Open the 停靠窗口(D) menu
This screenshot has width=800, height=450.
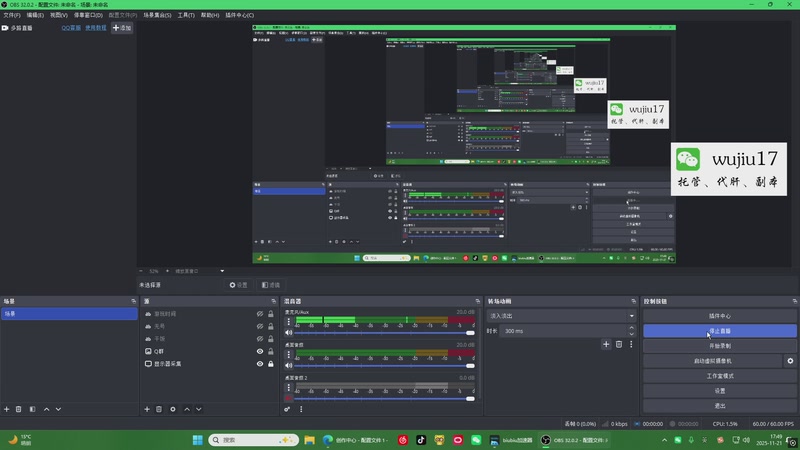[x=88, y=15]
